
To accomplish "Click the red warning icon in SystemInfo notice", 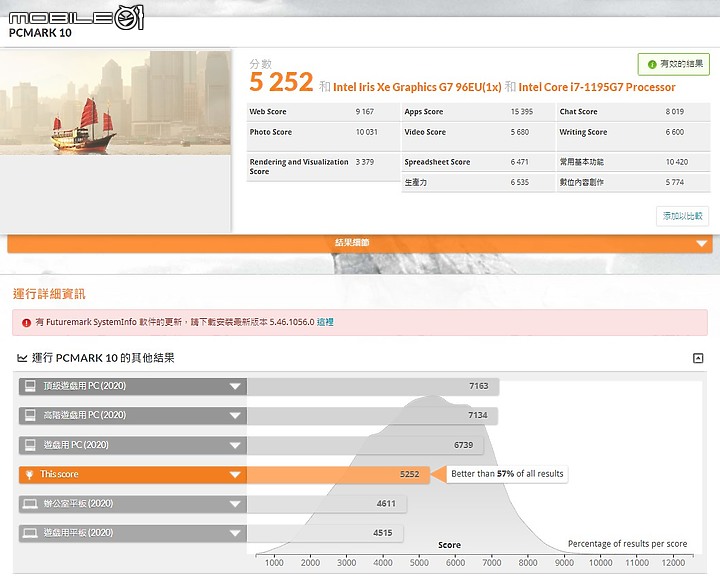I will tap(26, 322).
